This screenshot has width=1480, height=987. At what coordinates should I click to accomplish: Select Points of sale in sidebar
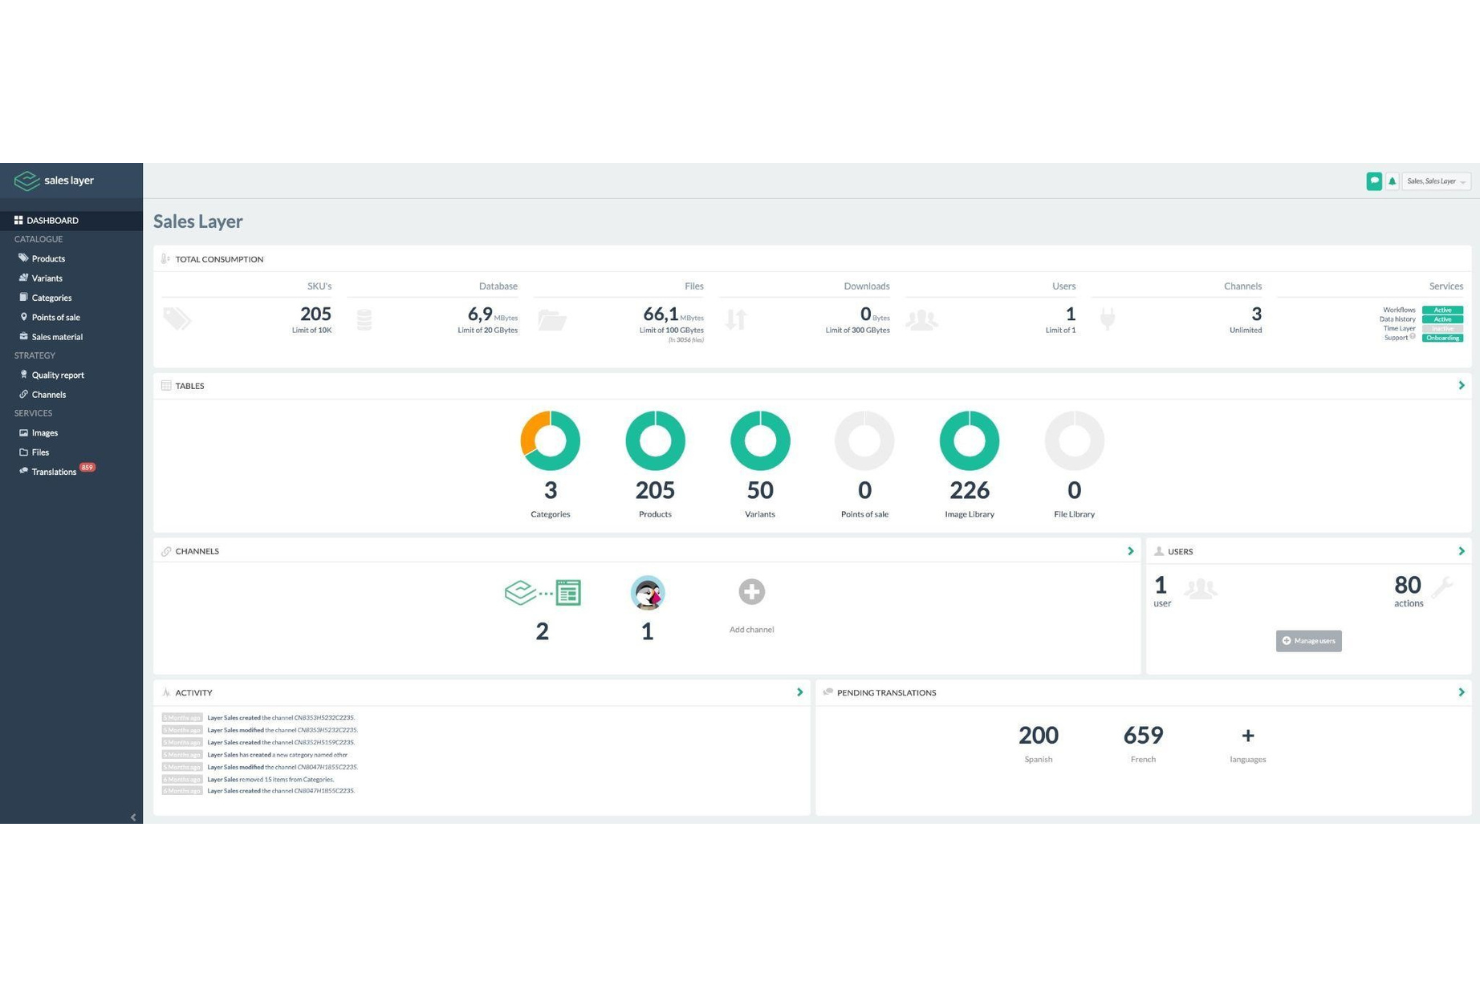pos(54,317)
